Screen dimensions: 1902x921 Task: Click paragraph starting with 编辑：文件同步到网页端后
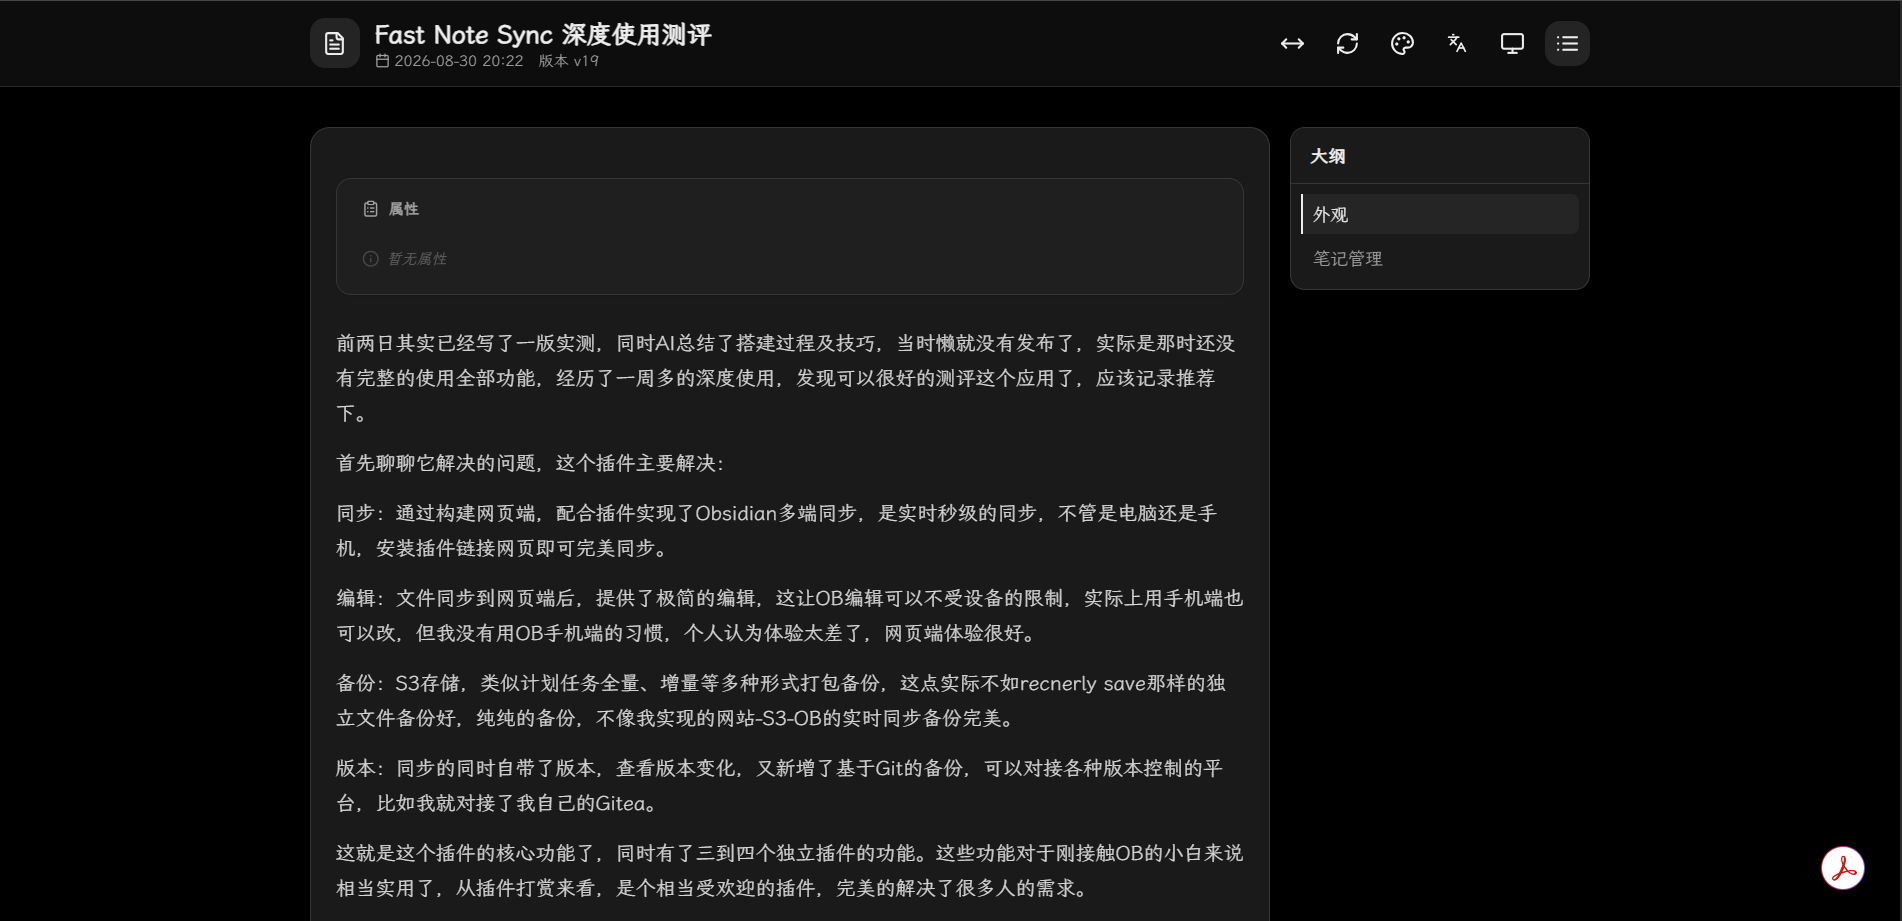(790, 615)
